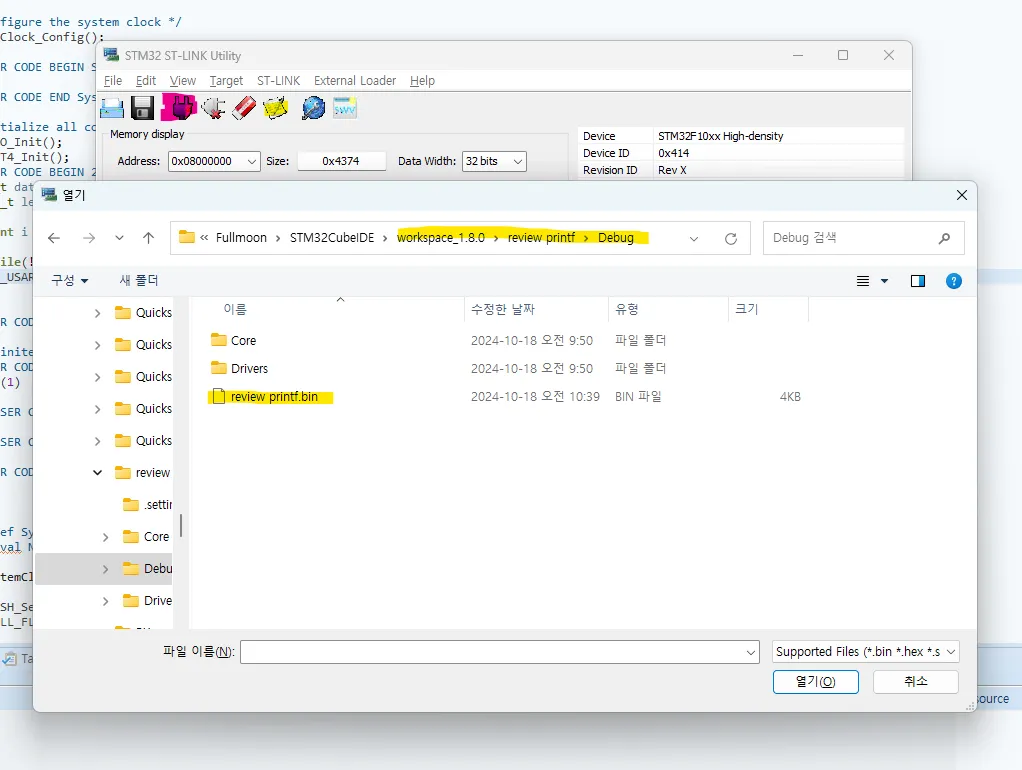Select the review folder in navigation tree
This screenshot has width=1022, height=770.
click(143, 473)
